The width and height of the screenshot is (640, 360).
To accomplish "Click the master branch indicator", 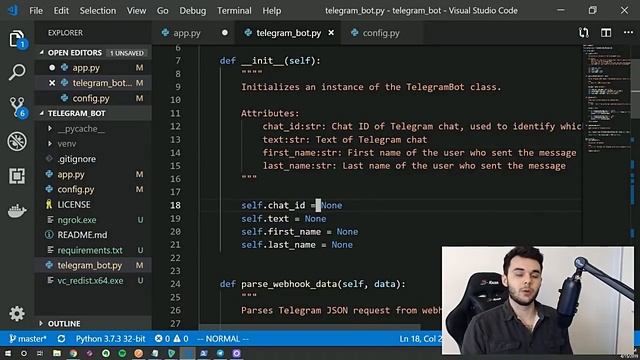I will 27,339.
